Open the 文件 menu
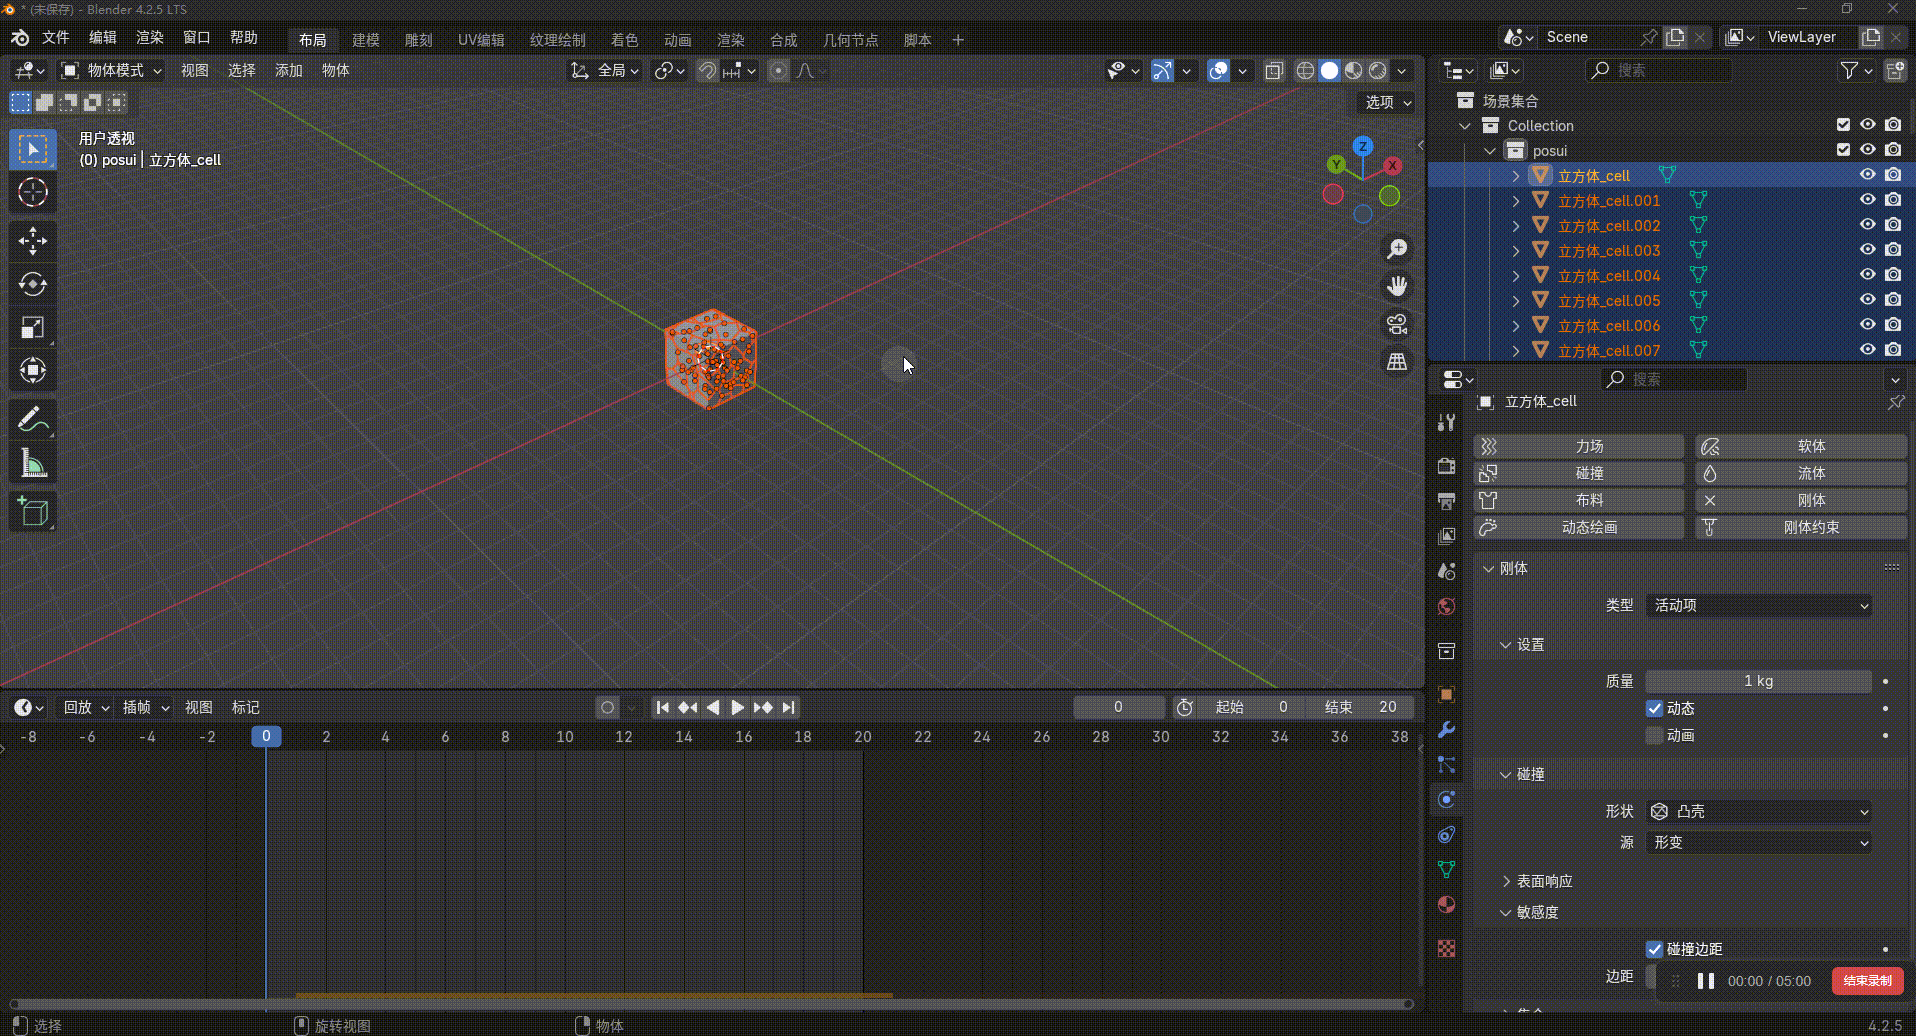Viewport: 1916px width, 1036px height. click(x=55, y=38)
